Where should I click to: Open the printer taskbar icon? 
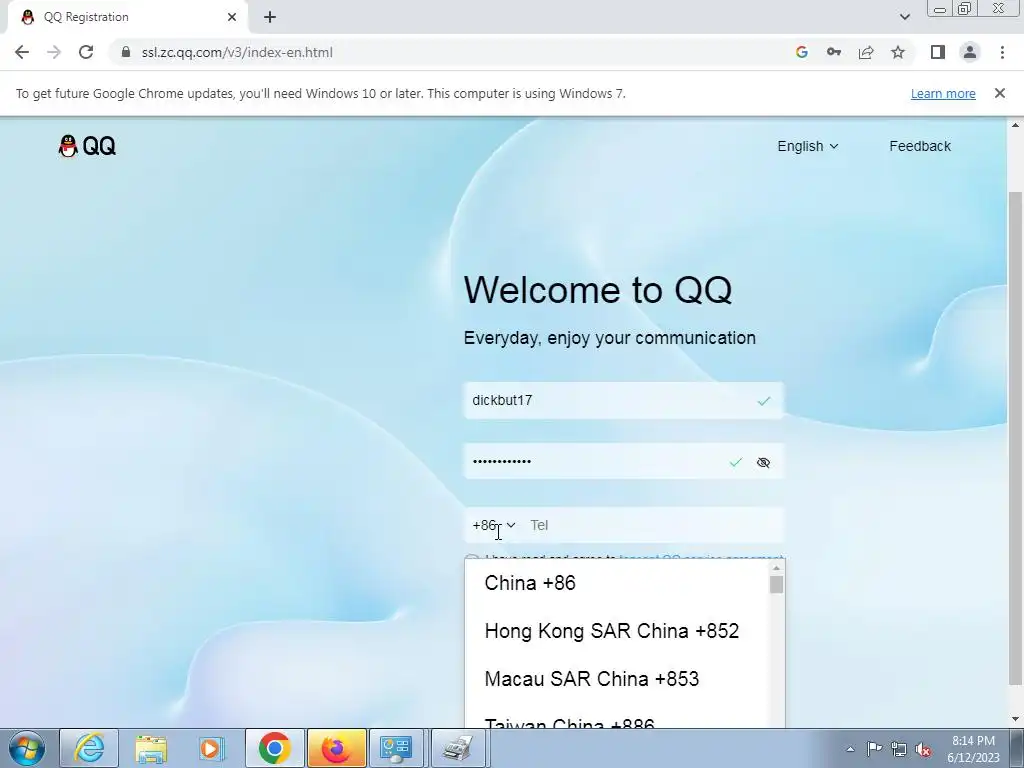[458, 748]
